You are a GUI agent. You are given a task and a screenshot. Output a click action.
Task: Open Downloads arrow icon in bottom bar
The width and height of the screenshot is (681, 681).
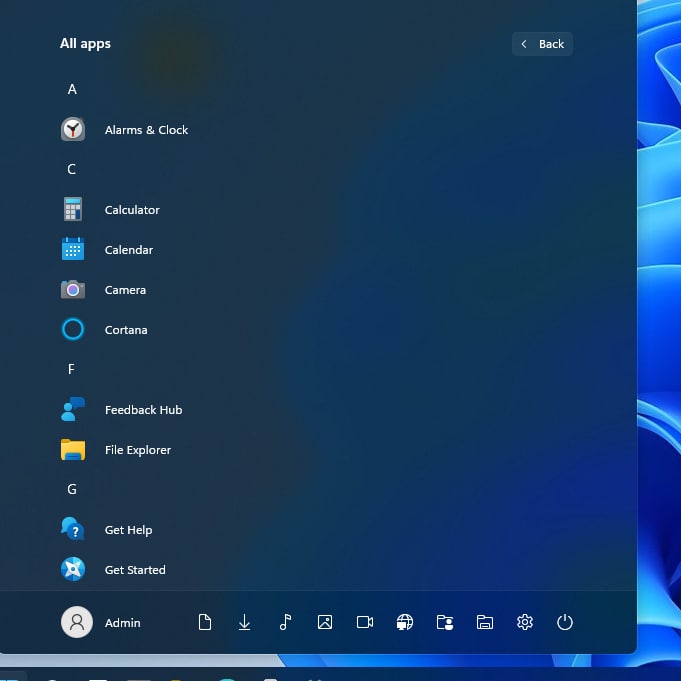(245, 622)
